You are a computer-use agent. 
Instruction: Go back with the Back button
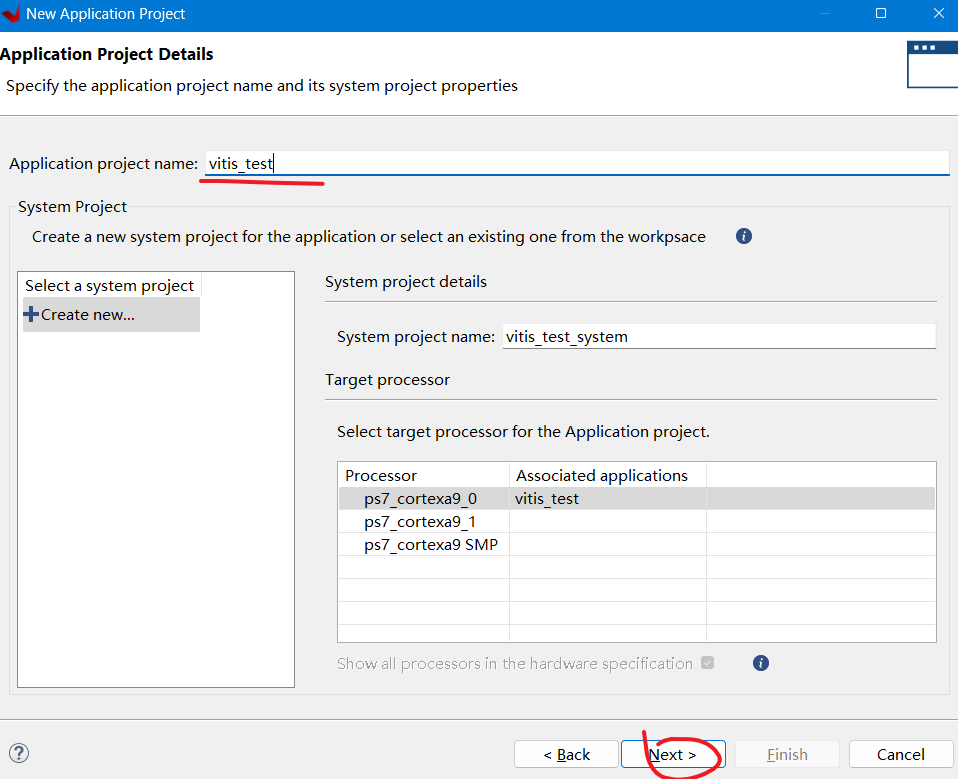click(x=566, y=754)
